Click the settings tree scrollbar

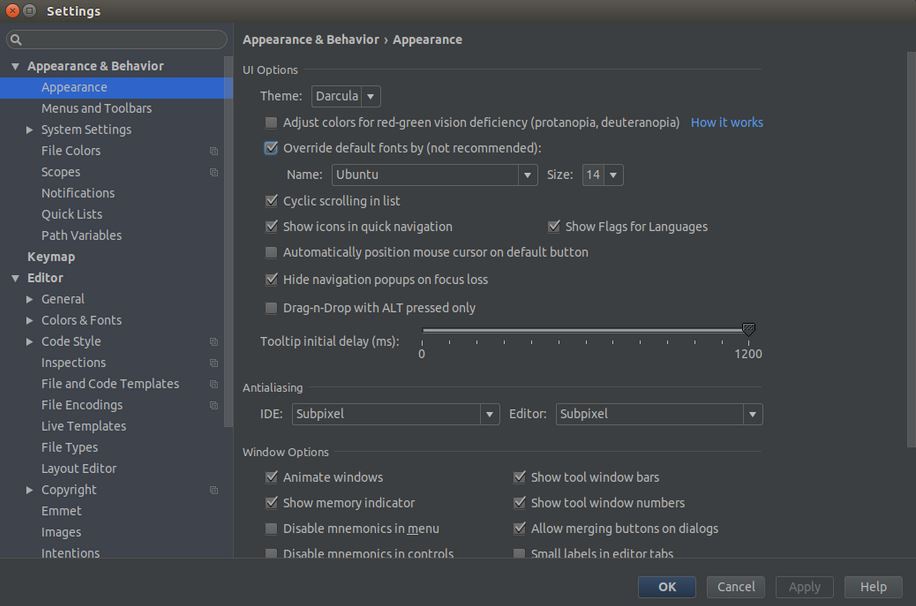pyautogui.click(x=228, y=243)
